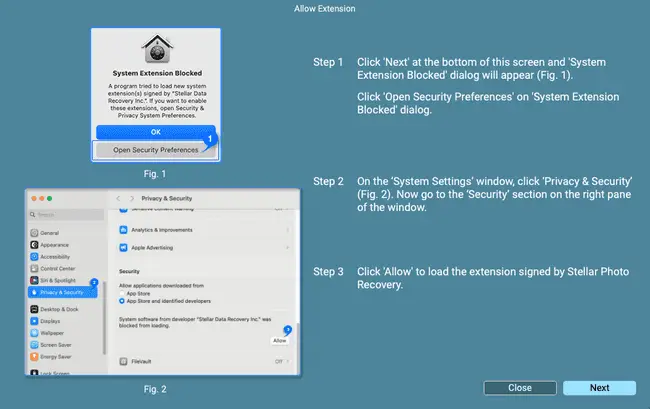Click the Appearance icon in Fig. 2 sidebar

34,245
